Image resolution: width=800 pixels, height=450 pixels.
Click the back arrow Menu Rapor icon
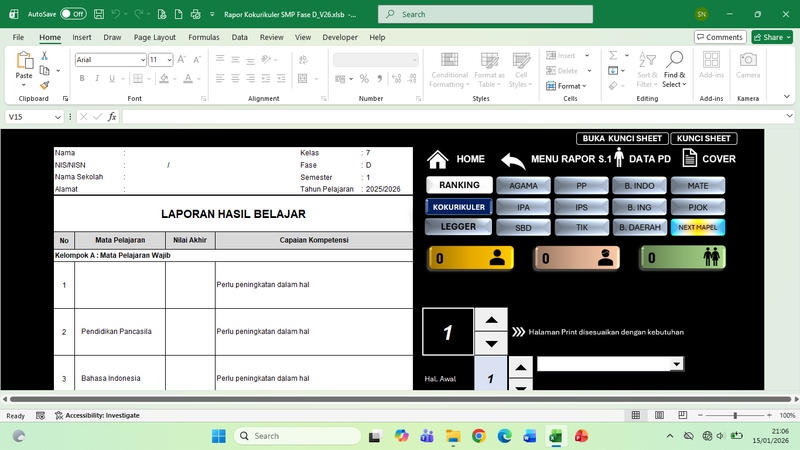[513, 160]
